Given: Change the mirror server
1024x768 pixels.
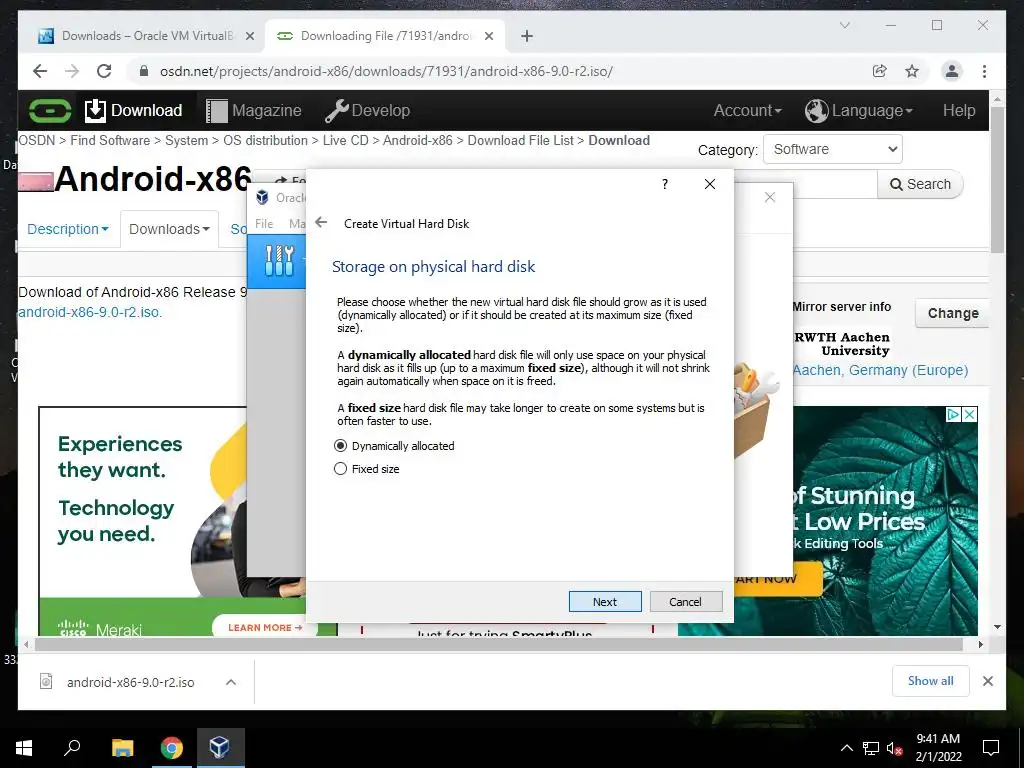Looking at the screenshot, I should (953, 313).
